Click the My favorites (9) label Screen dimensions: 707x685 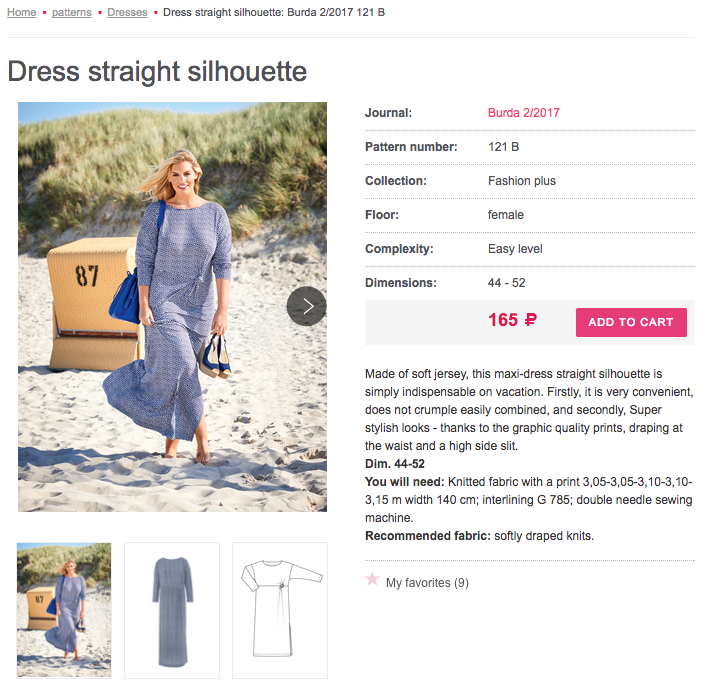(427, 582)
